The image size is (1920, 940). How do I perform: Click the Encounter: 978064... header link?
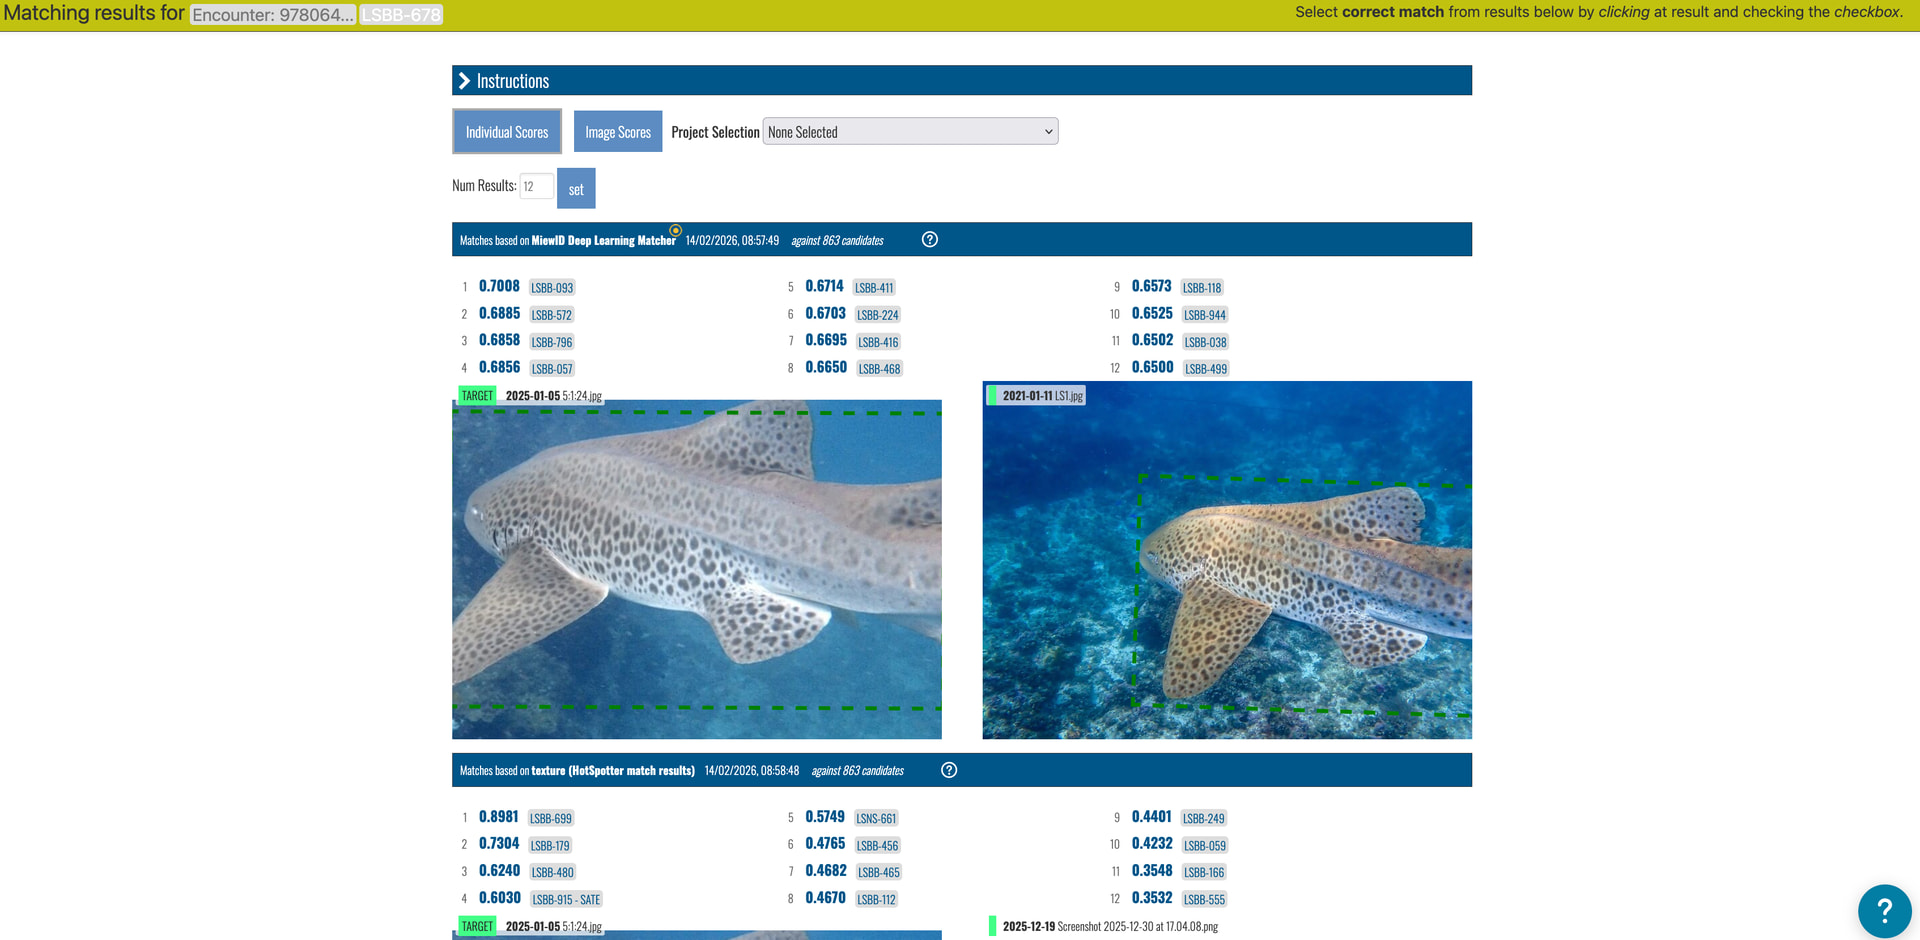272,15
